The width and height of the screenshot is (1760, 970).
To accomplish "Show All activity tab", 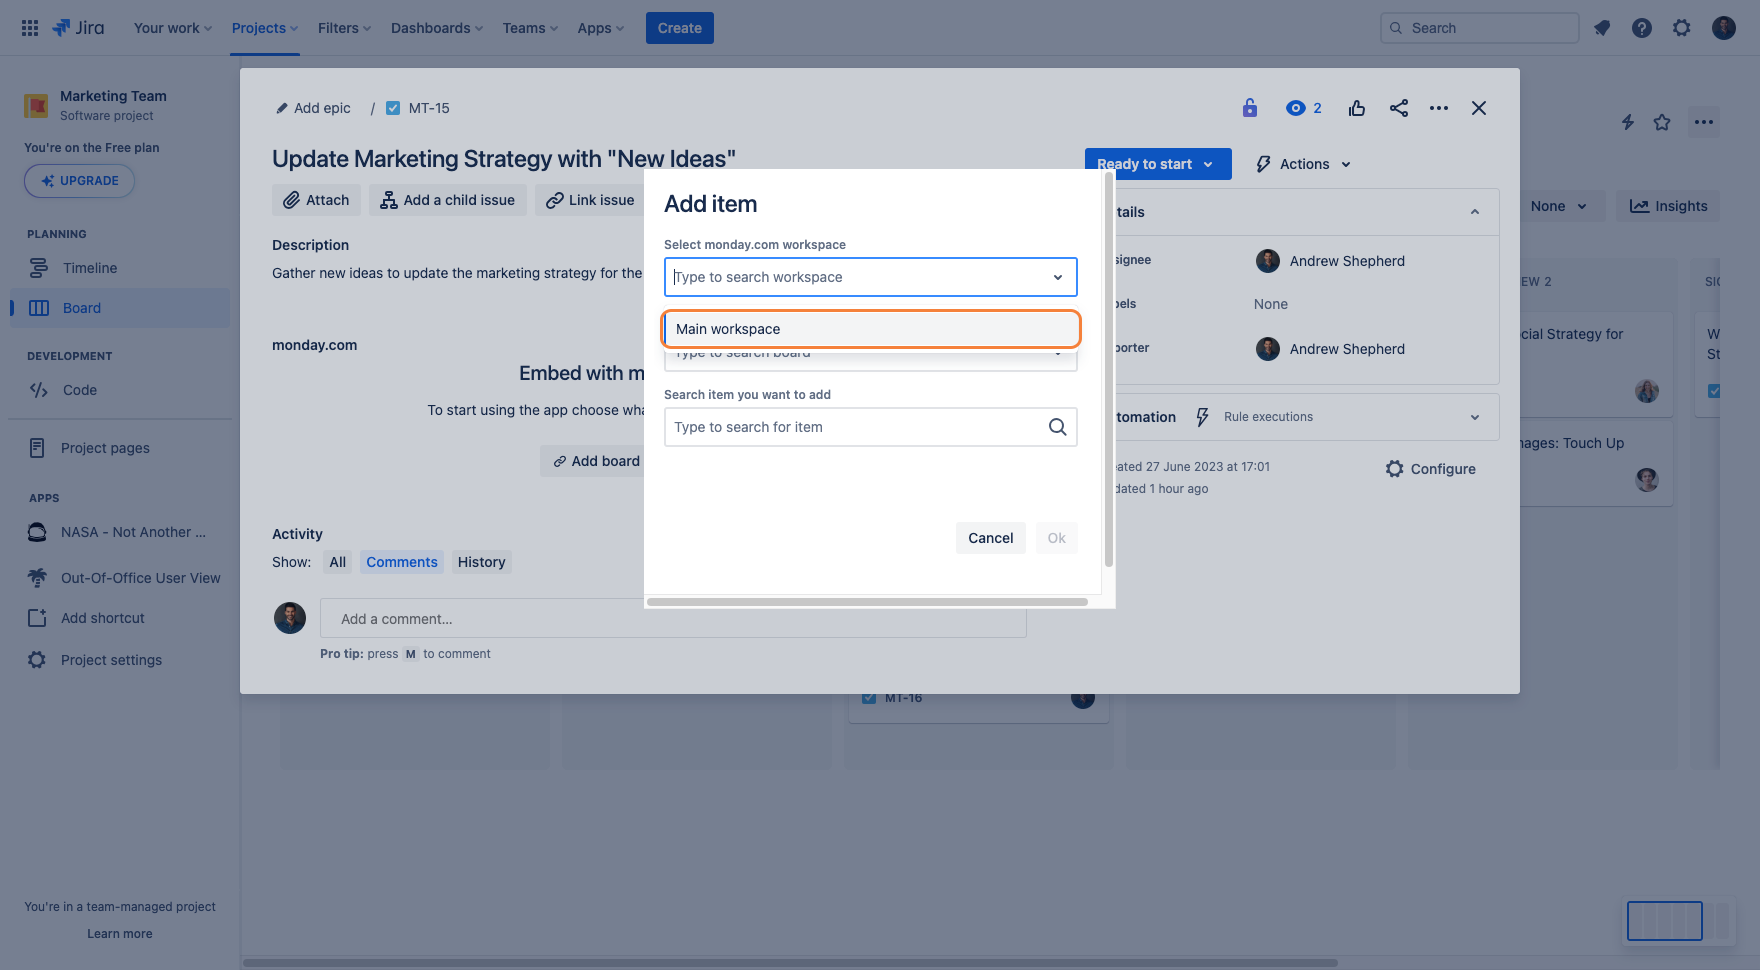I will 338,562.
